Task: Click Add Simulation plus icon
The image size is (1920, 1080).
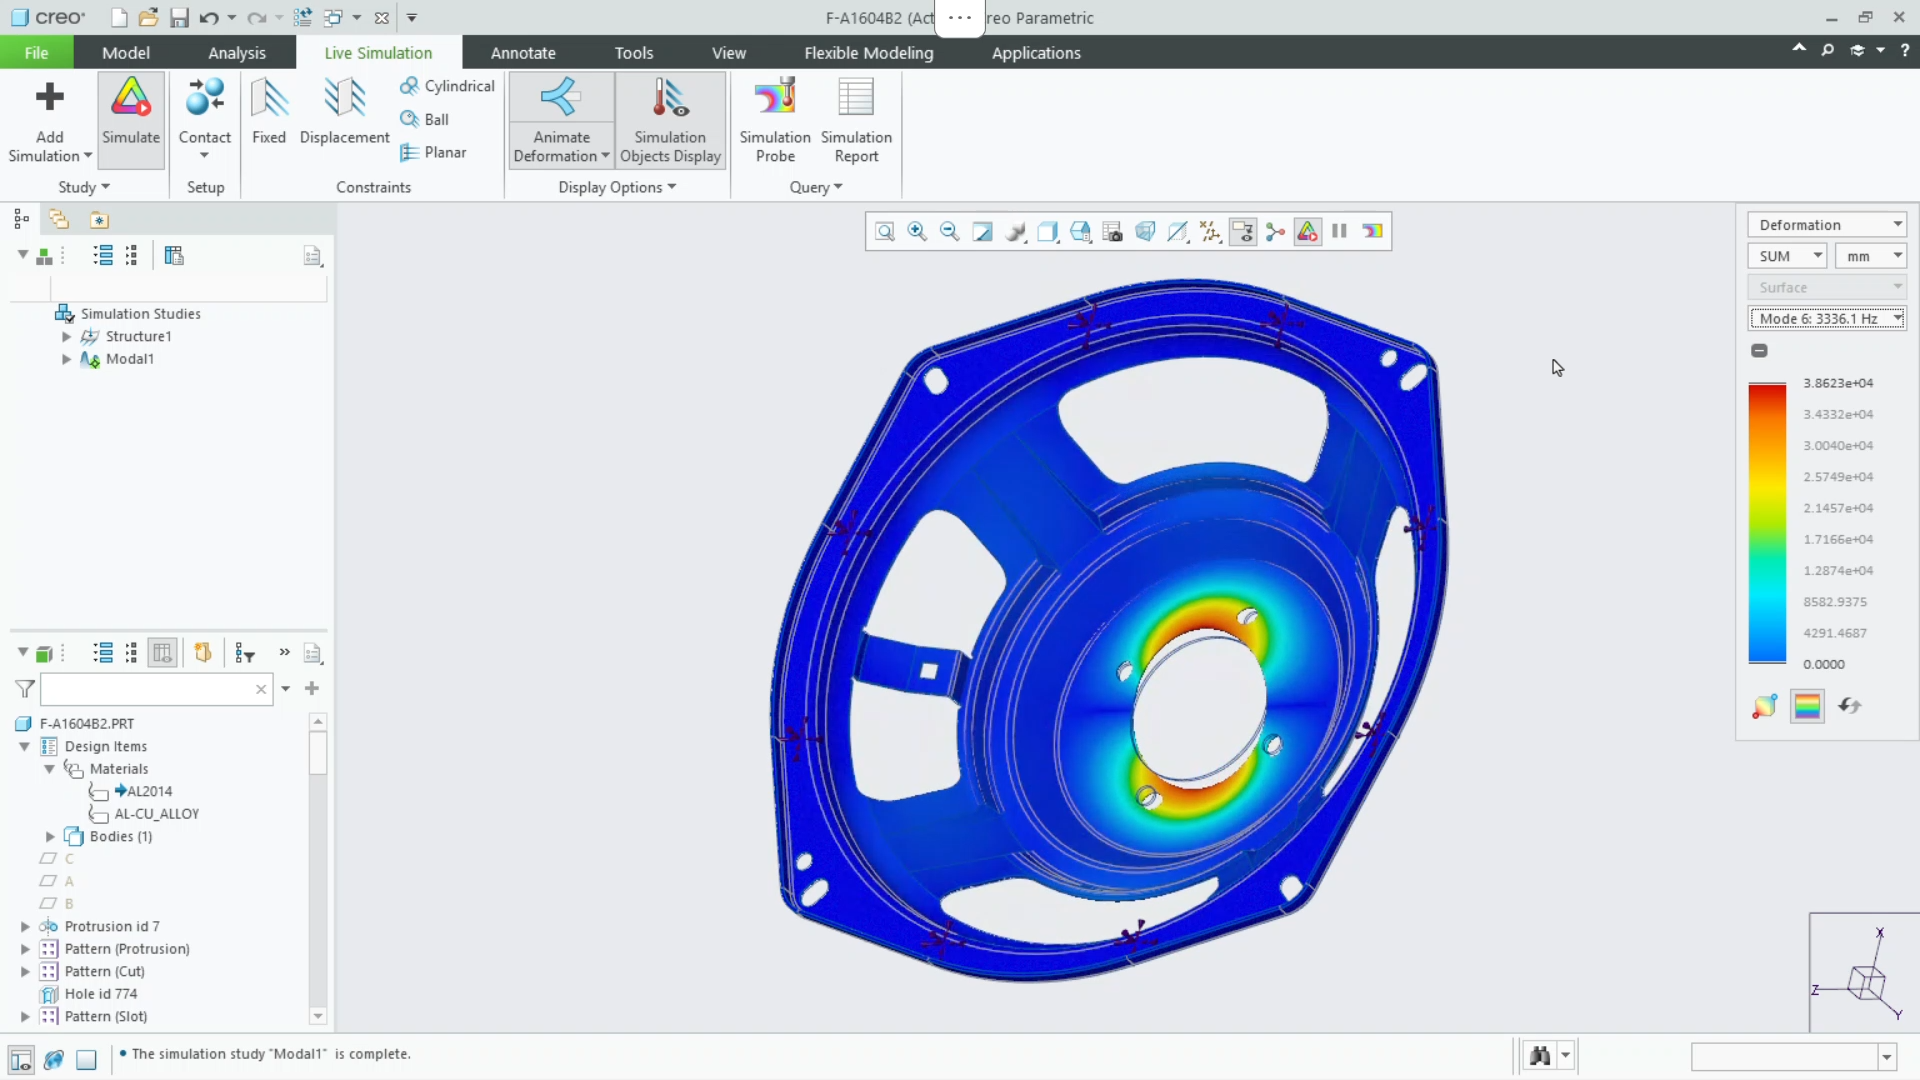Action: [x=49, y=97]
